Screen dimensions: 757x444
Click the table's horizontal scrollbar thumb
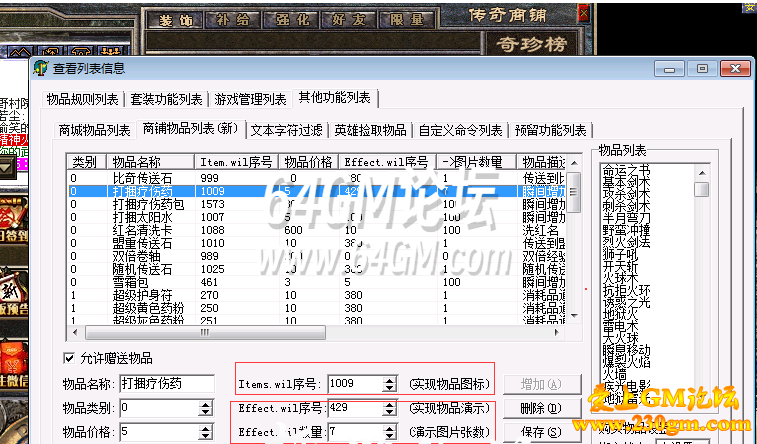(205, 332)
